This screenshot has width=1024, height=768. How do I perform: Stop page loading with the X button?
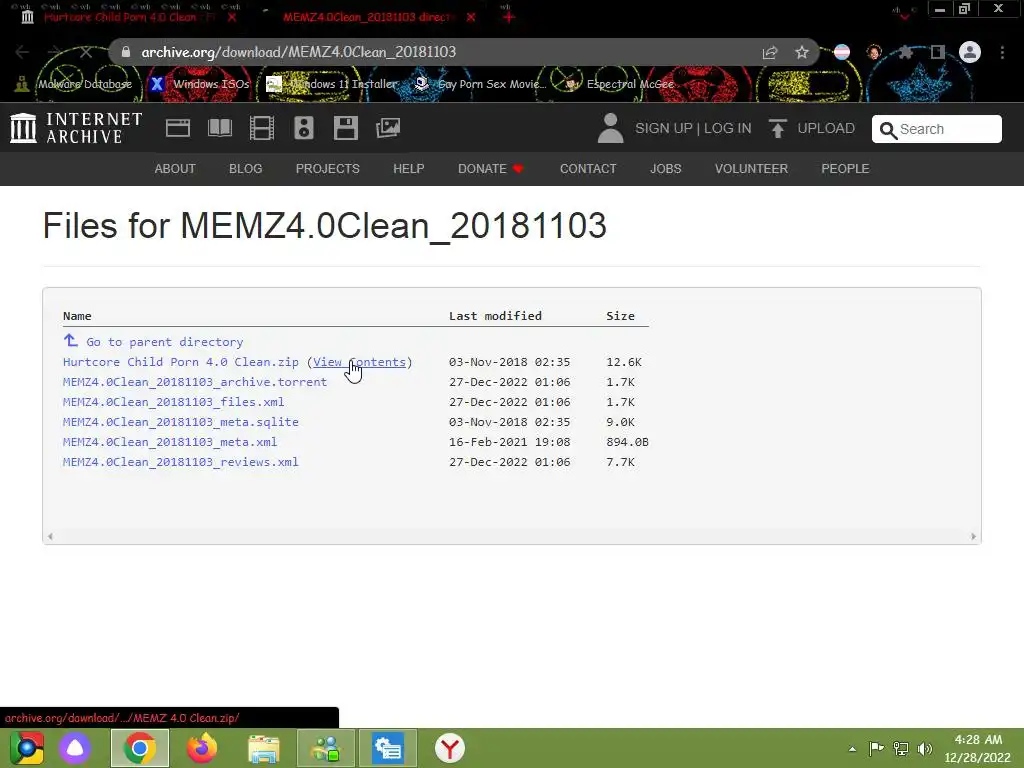coord(86,52)
